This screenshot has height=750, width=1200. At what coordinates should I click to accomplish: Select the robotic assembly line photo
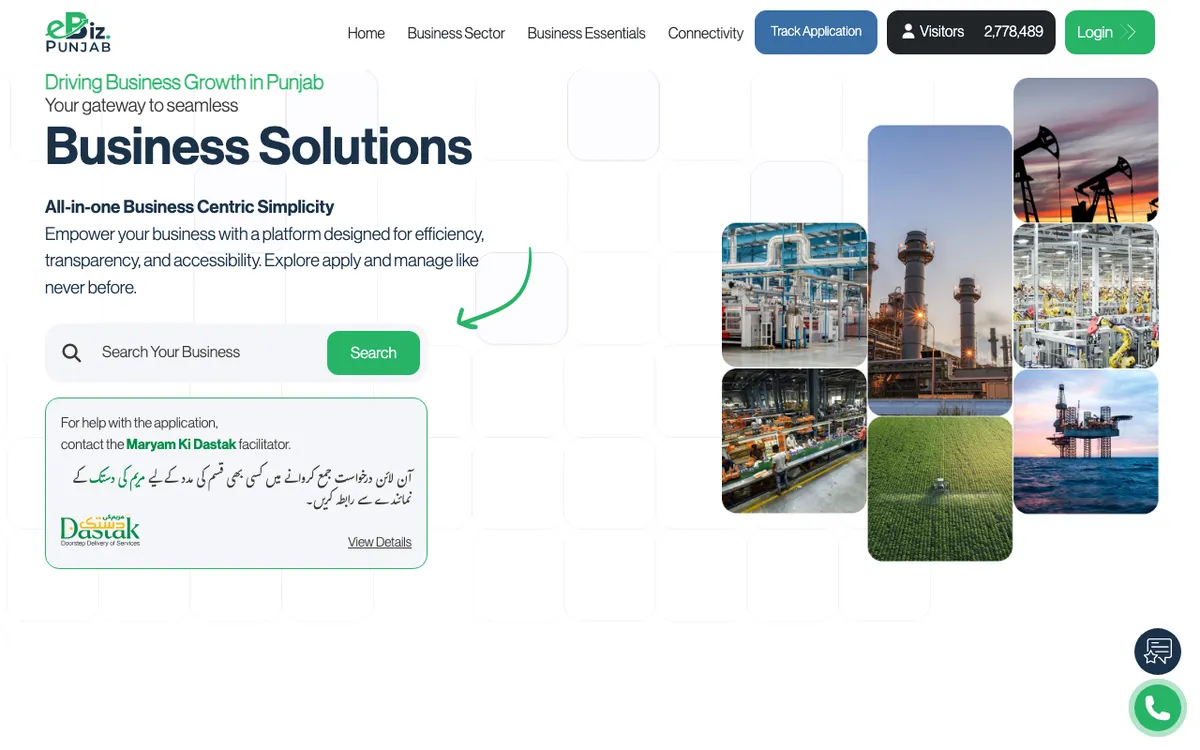(1086, 296)
